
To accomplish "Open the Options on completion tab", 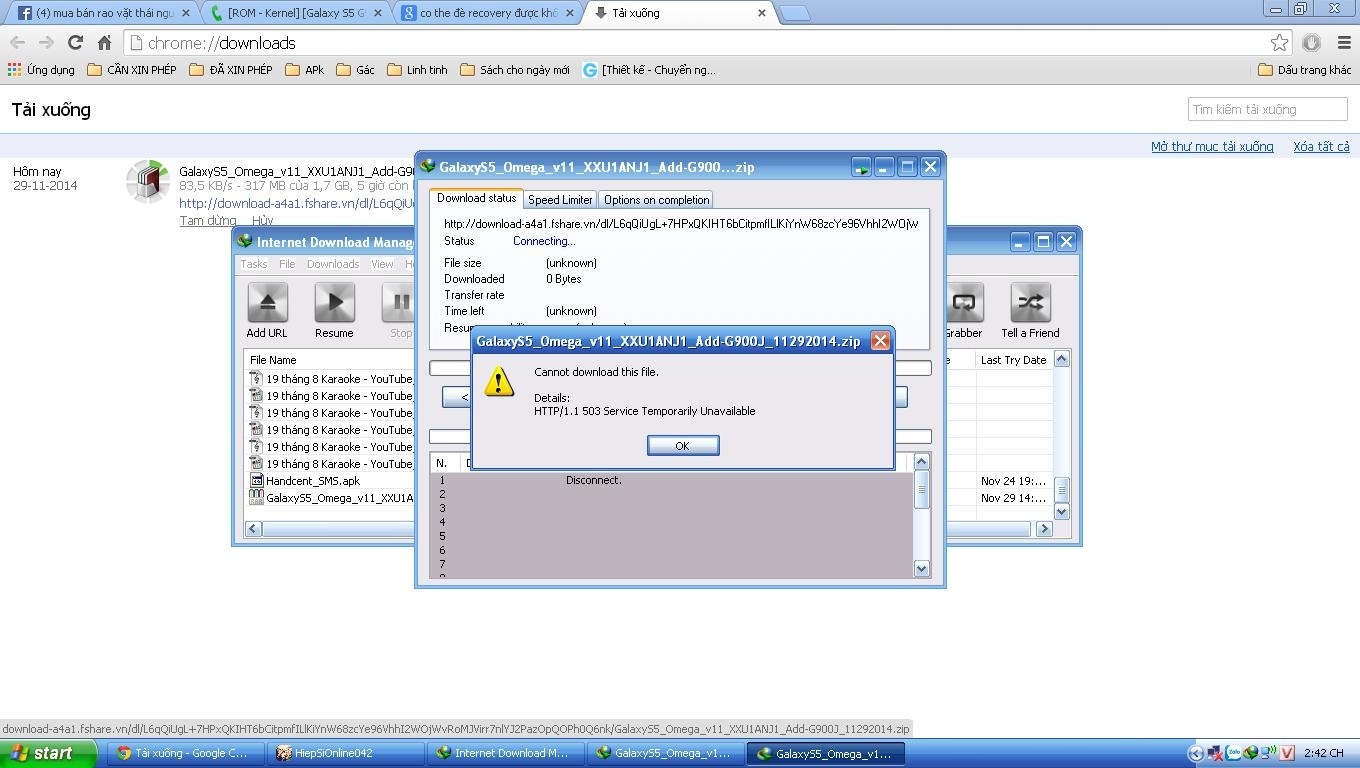I will [656, 200].
